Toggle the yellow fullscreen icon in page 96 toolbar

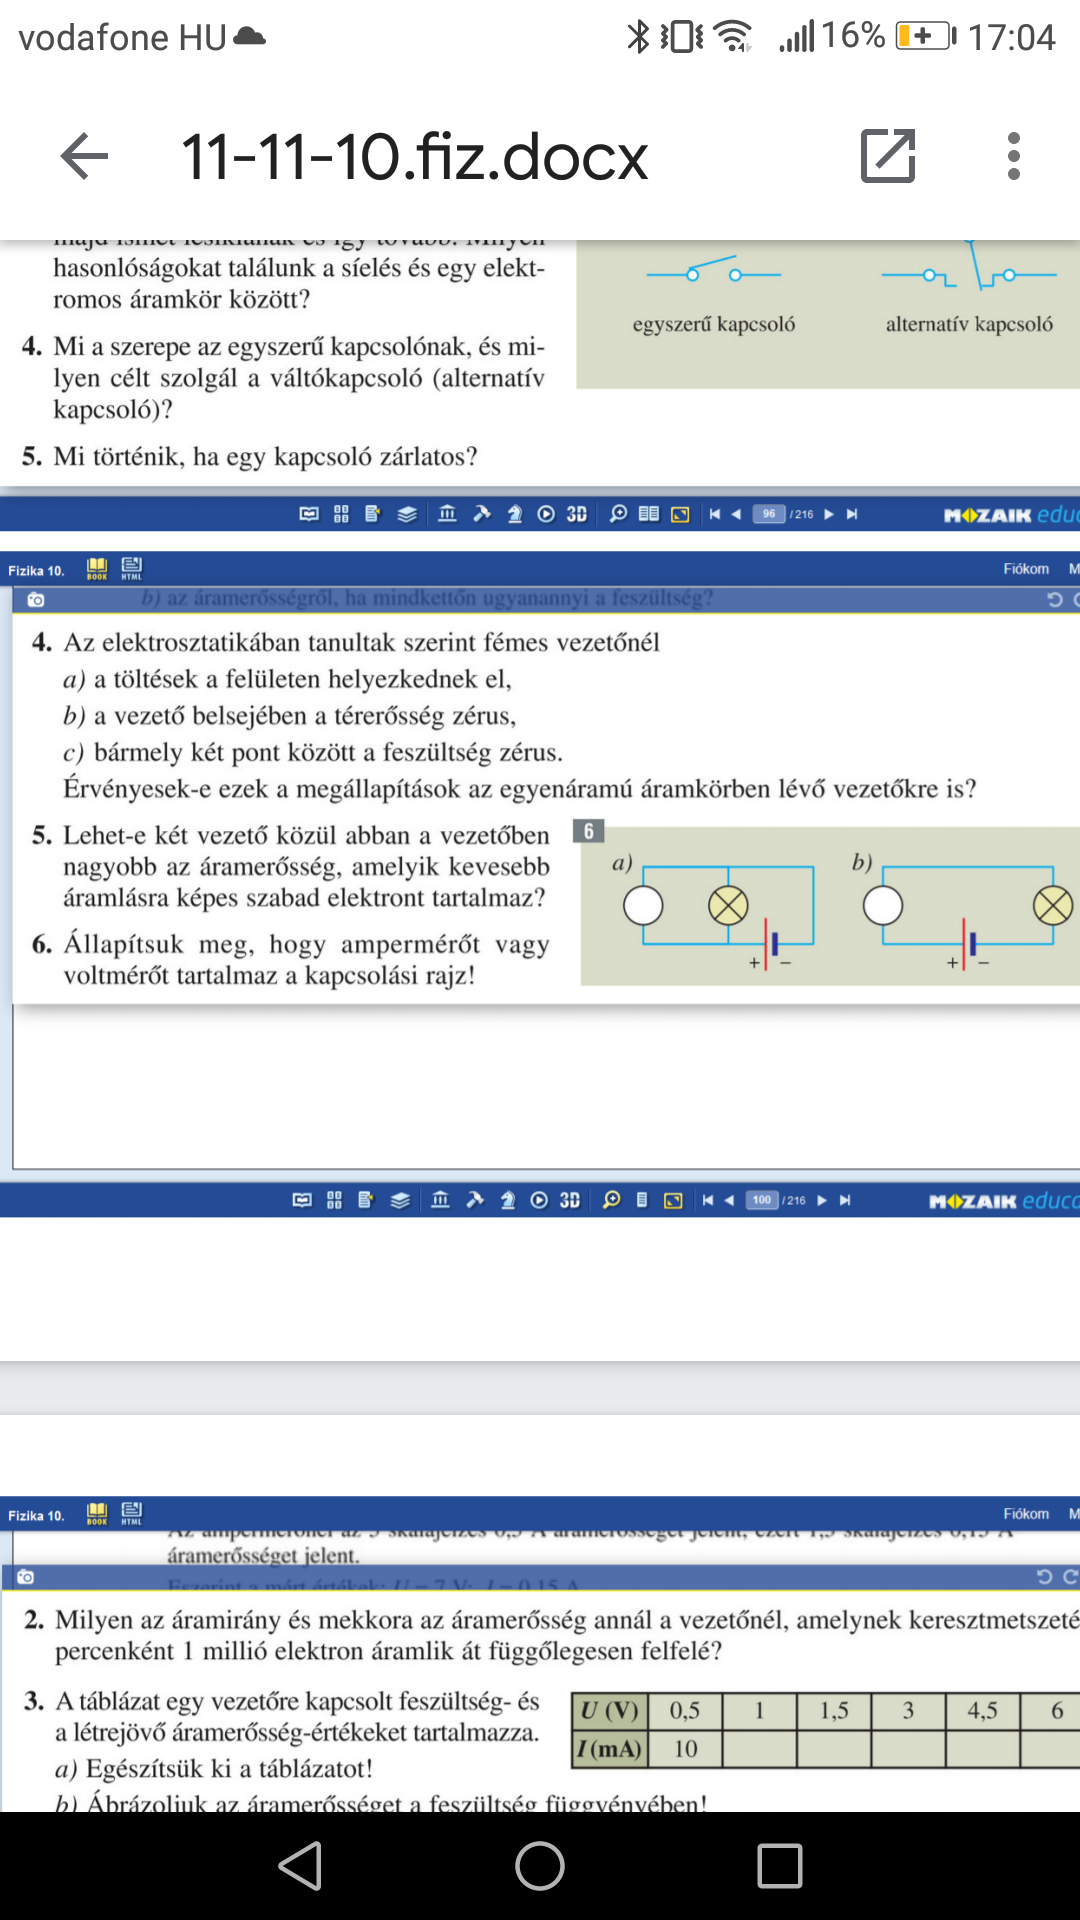point(680,514)
